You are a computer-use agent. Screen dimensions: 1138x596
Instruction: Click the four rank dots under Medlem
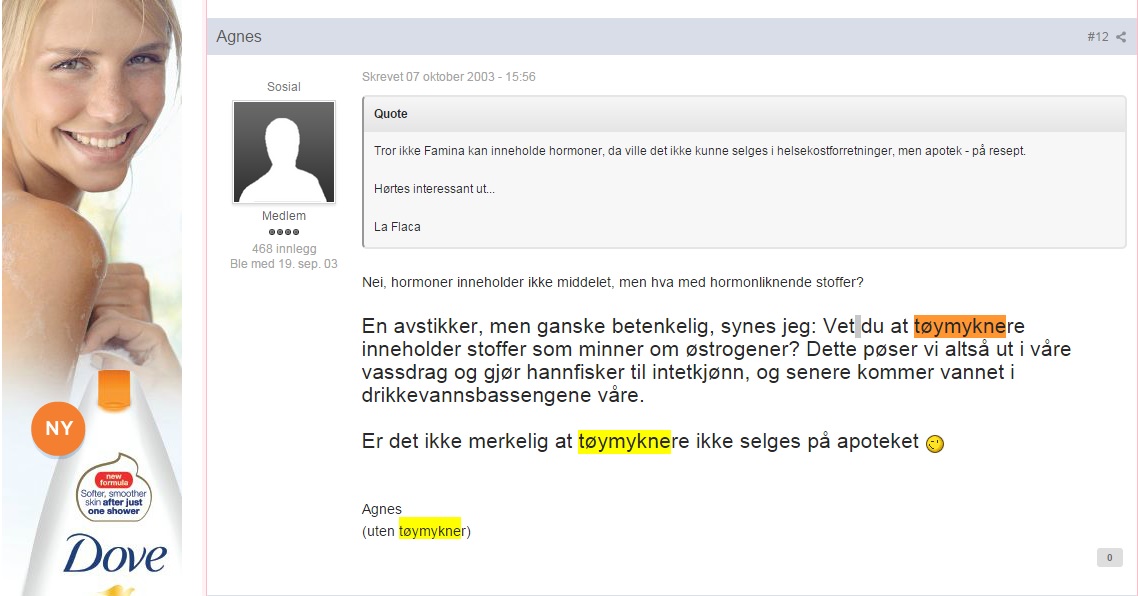[x=284, y=232]
